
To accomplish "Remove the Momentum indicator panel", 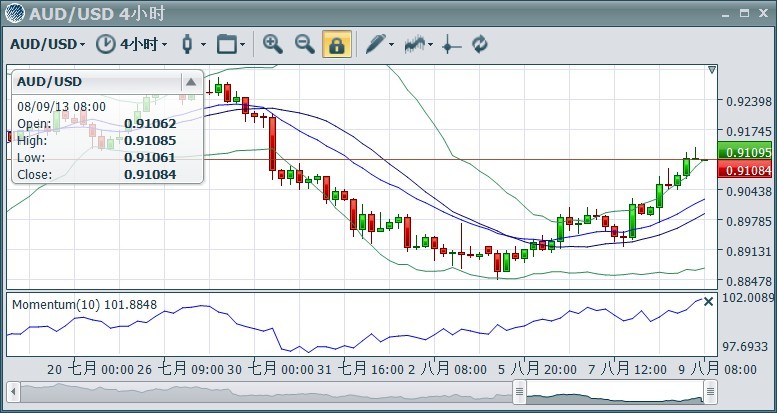I will point(709,301).
